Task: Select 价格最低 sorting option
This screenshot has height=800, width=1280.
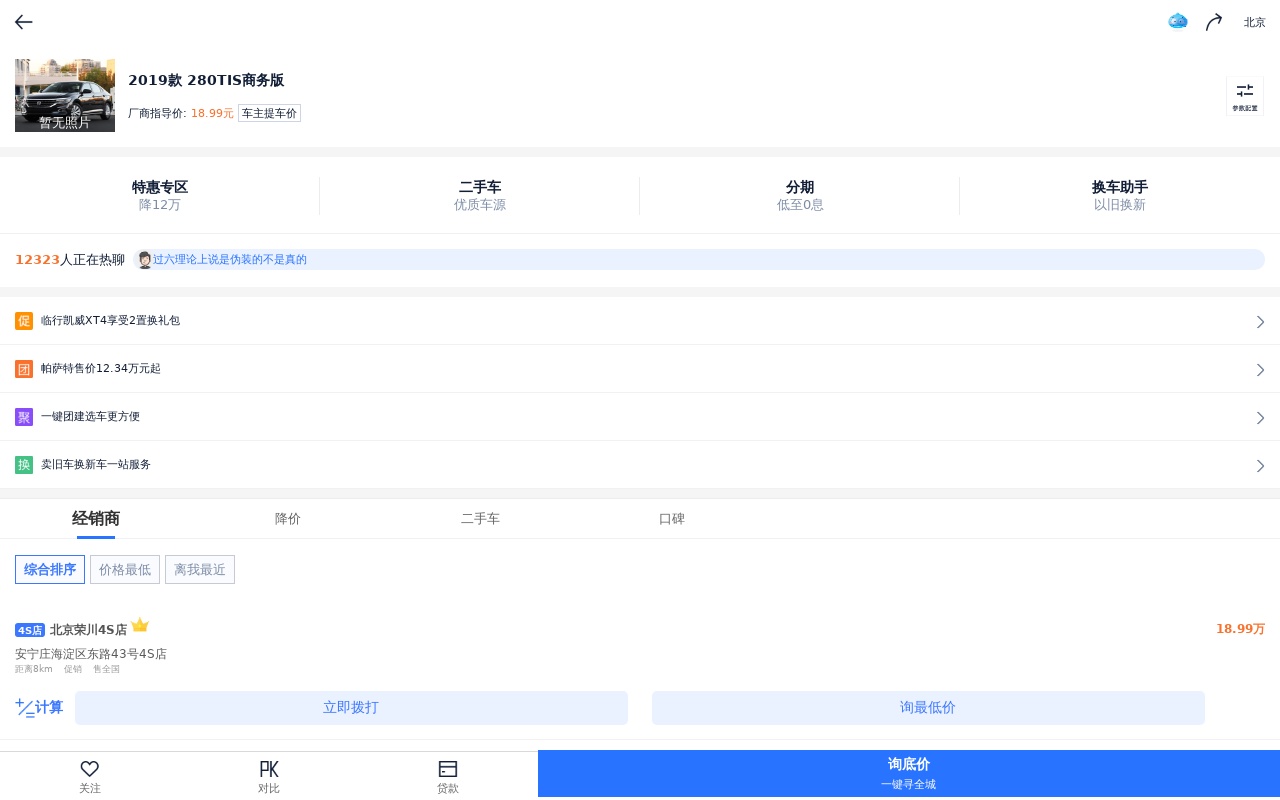Action: tap(125, 569)
